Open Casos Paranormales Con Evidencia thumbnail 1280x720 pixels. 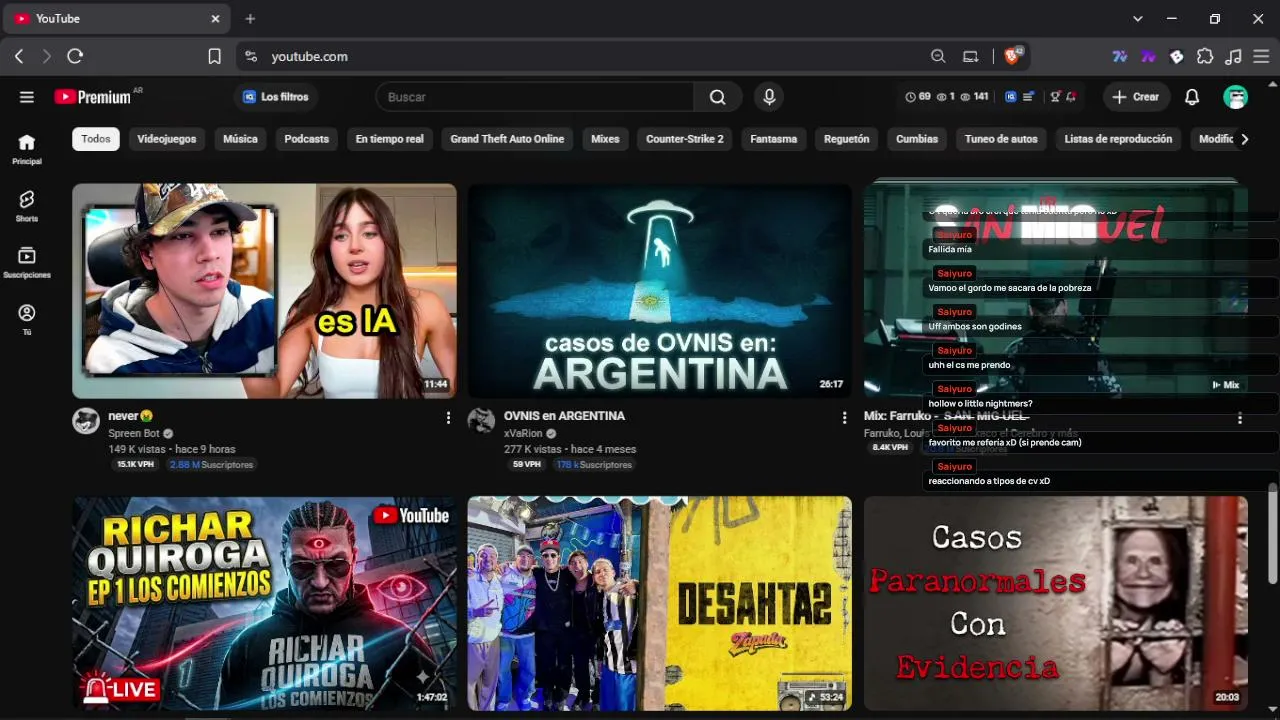(1056, 604)
